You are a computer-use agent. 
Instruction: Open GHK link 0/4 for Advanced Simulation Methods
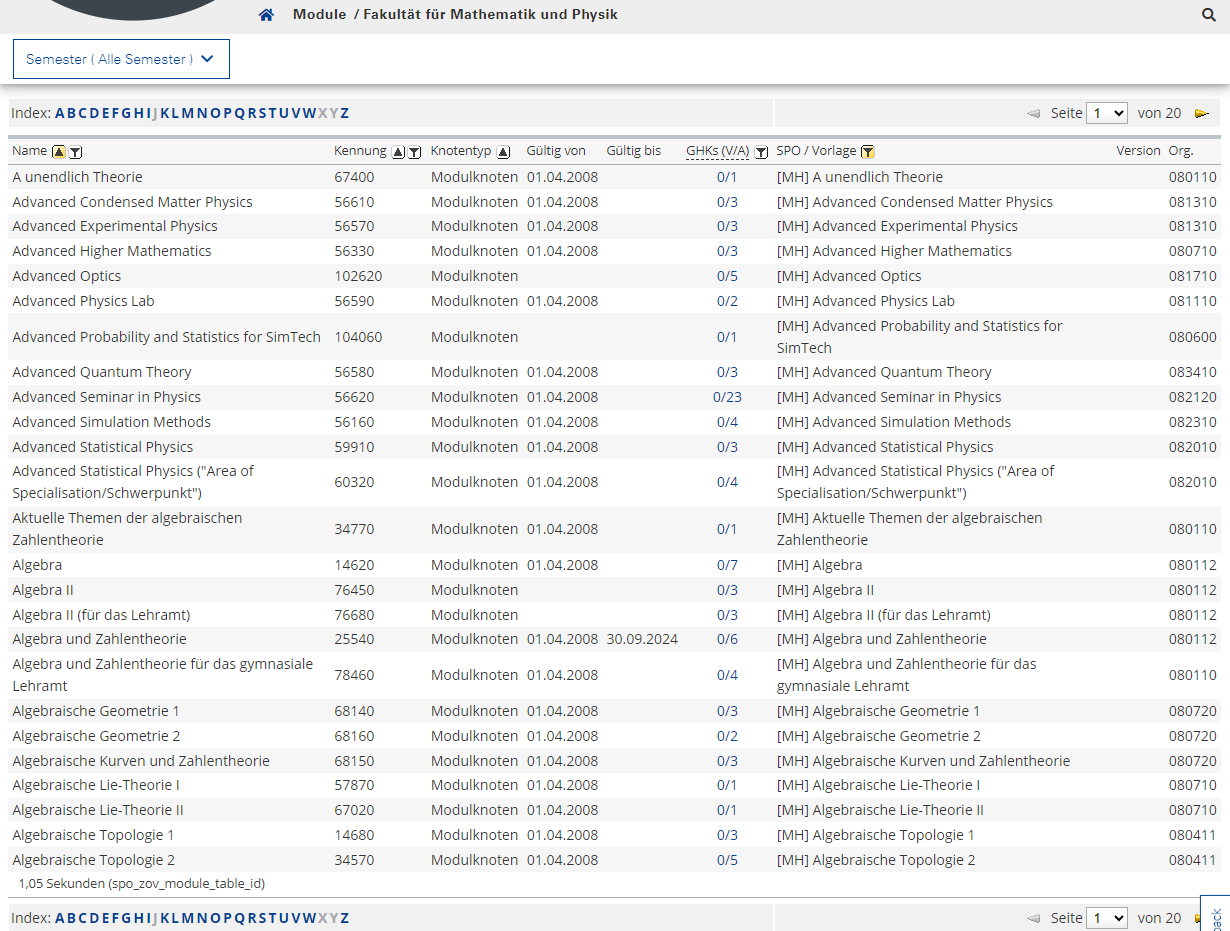(x=727, y=422)
